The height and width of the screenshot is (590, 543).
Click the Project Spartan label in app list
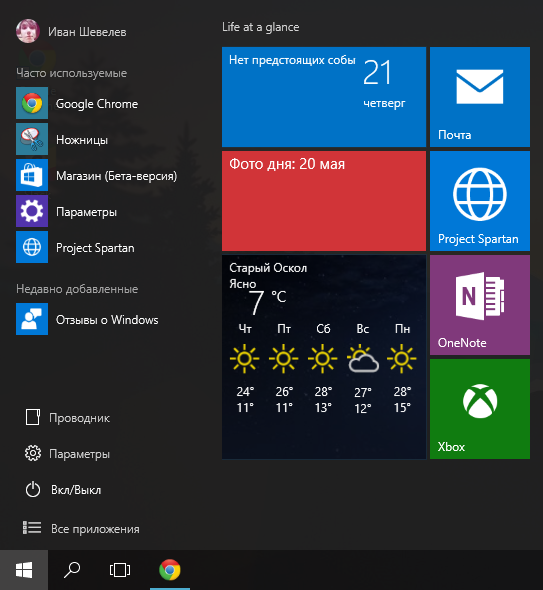[x=95, y=248]
